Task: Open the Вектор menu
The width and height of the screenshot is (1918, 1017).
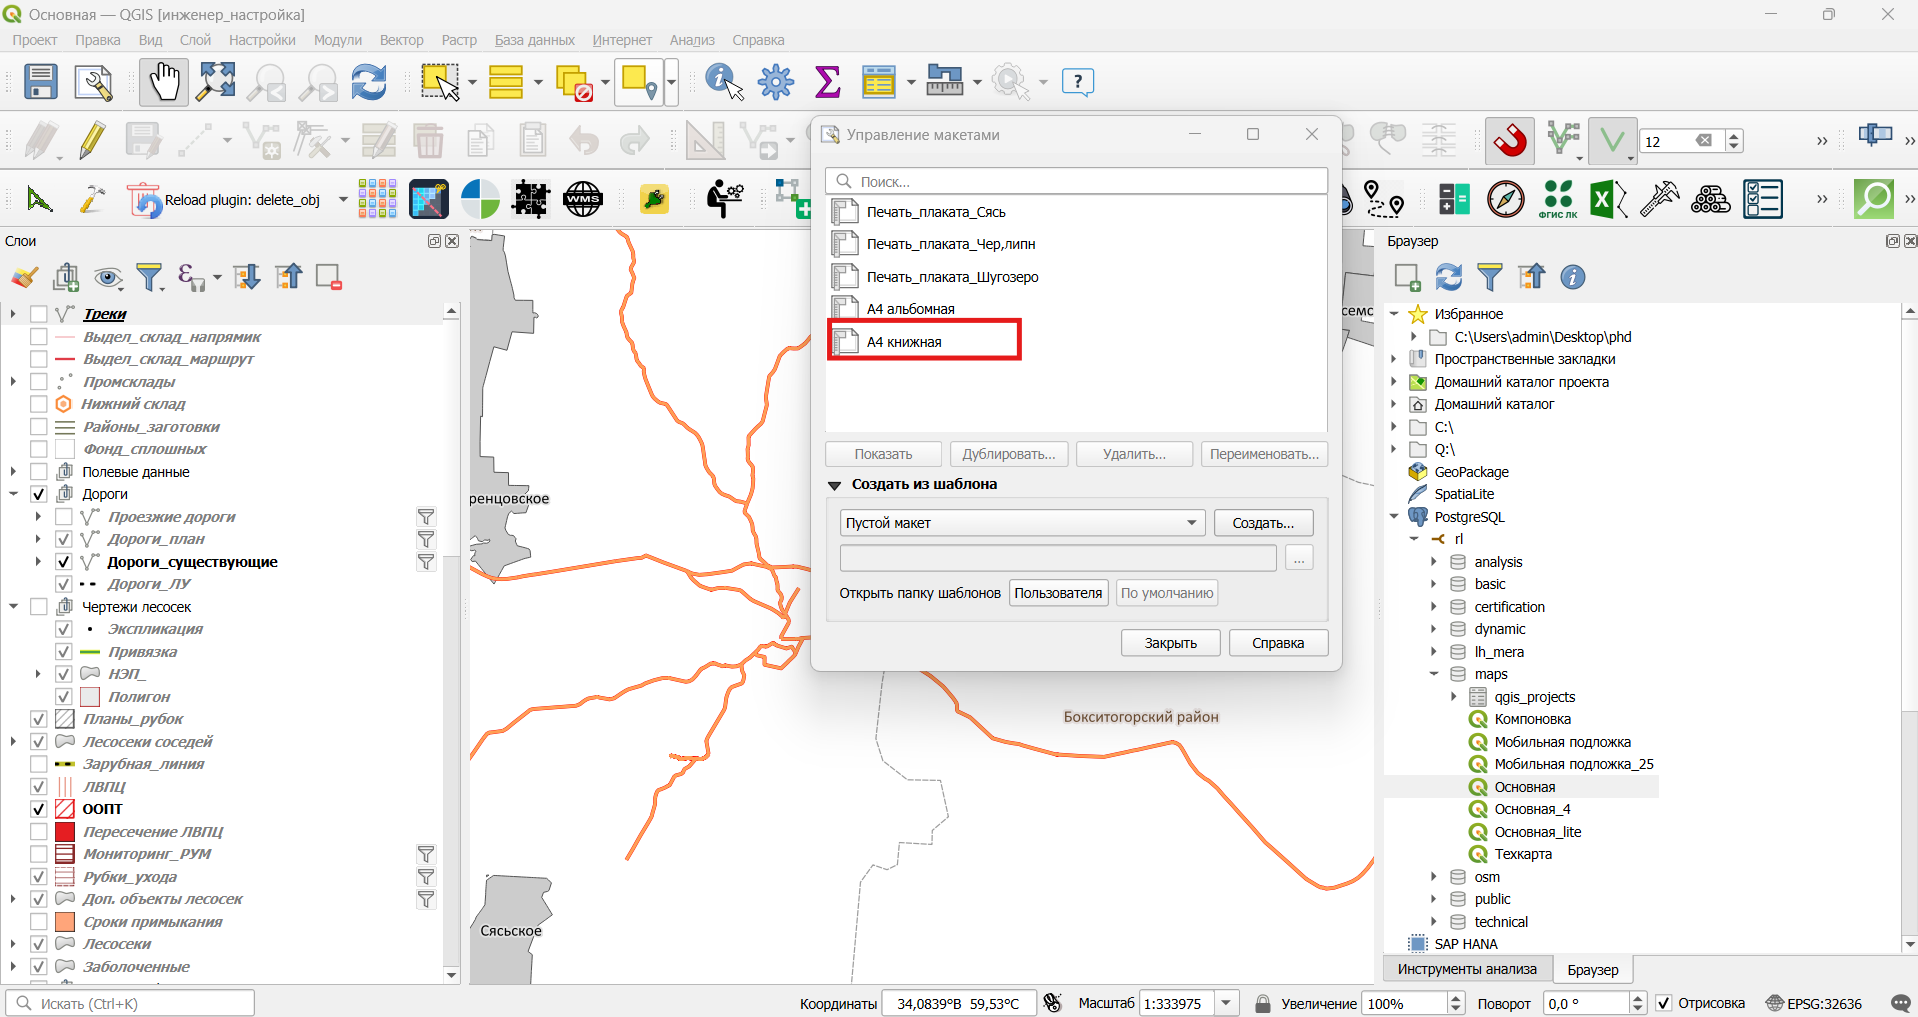Action: click(401, 40)
